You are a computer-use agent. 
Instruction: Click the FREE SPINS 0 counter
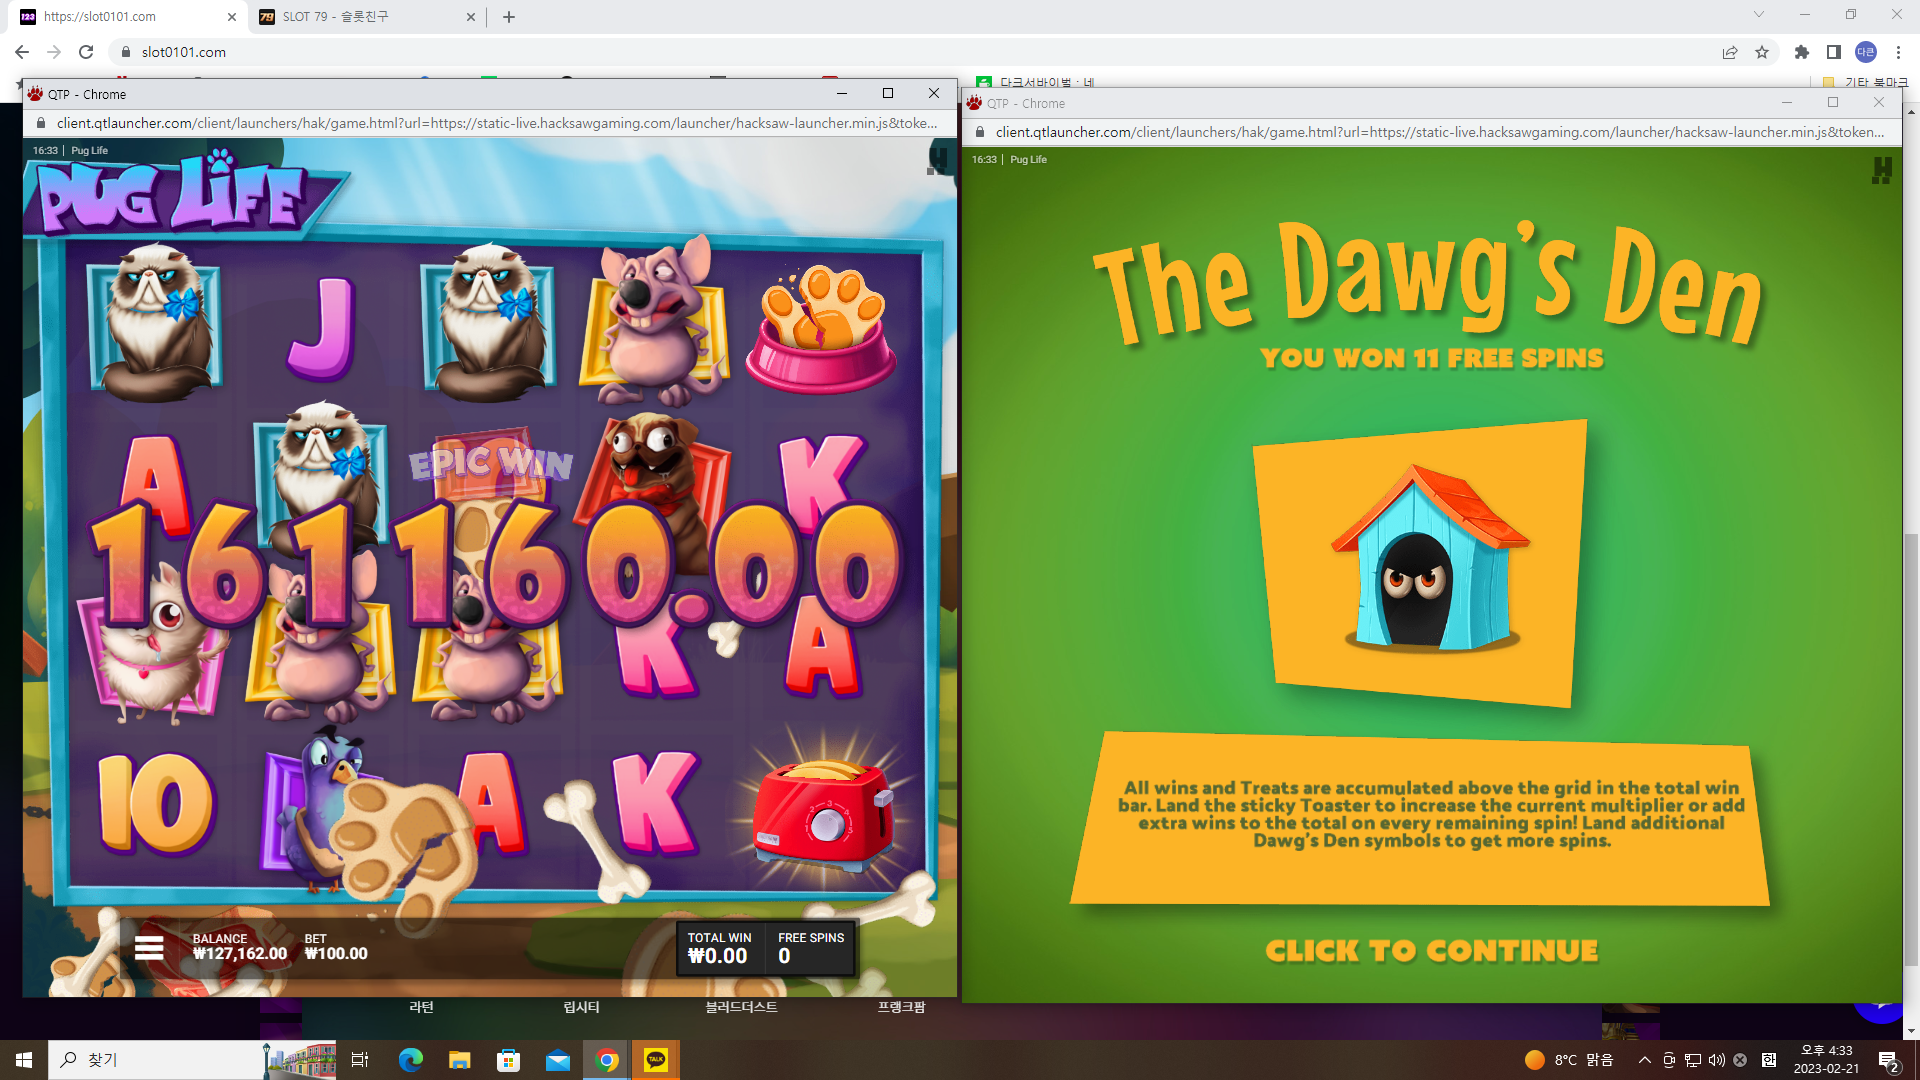(811, 948)
